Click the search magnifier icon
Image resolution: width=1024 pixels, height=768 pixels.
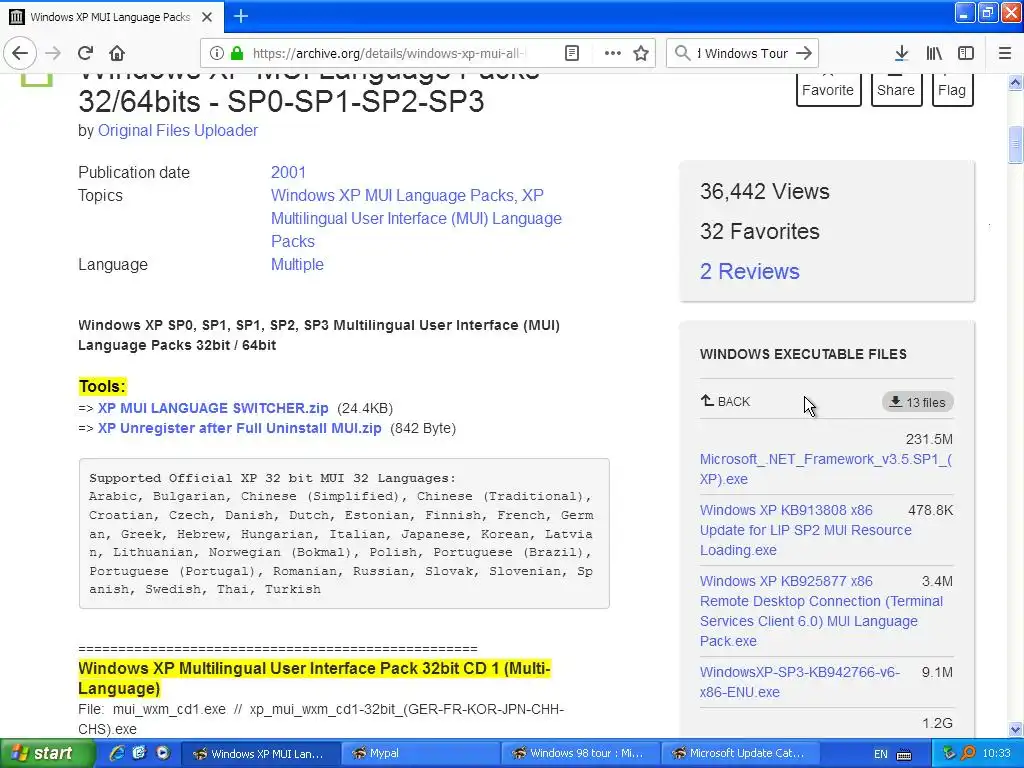click(x=682, y=53)
